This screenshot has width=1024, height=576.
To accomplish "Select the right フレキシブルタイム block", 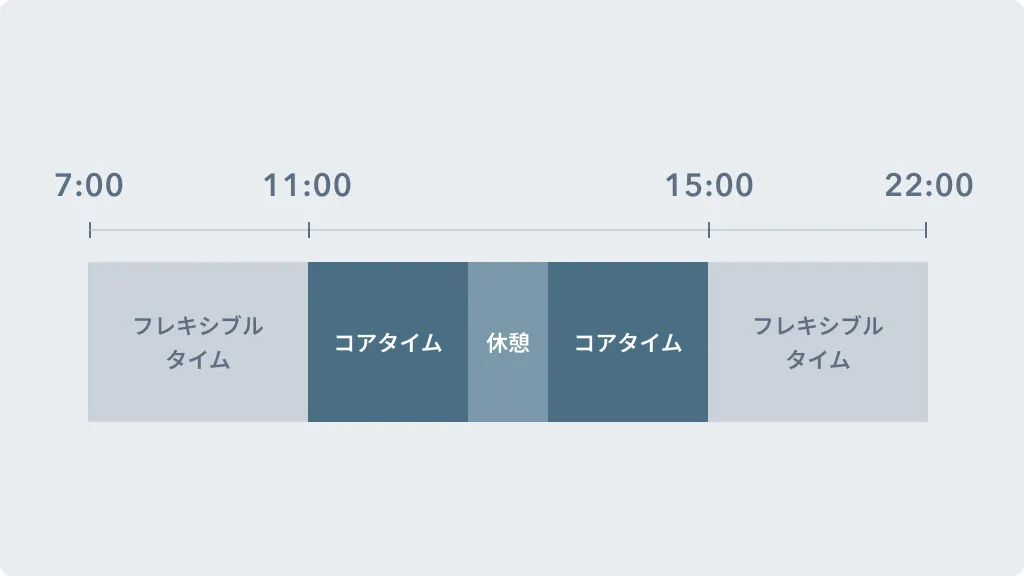I will pyautogui.click(x=818, y=342).
